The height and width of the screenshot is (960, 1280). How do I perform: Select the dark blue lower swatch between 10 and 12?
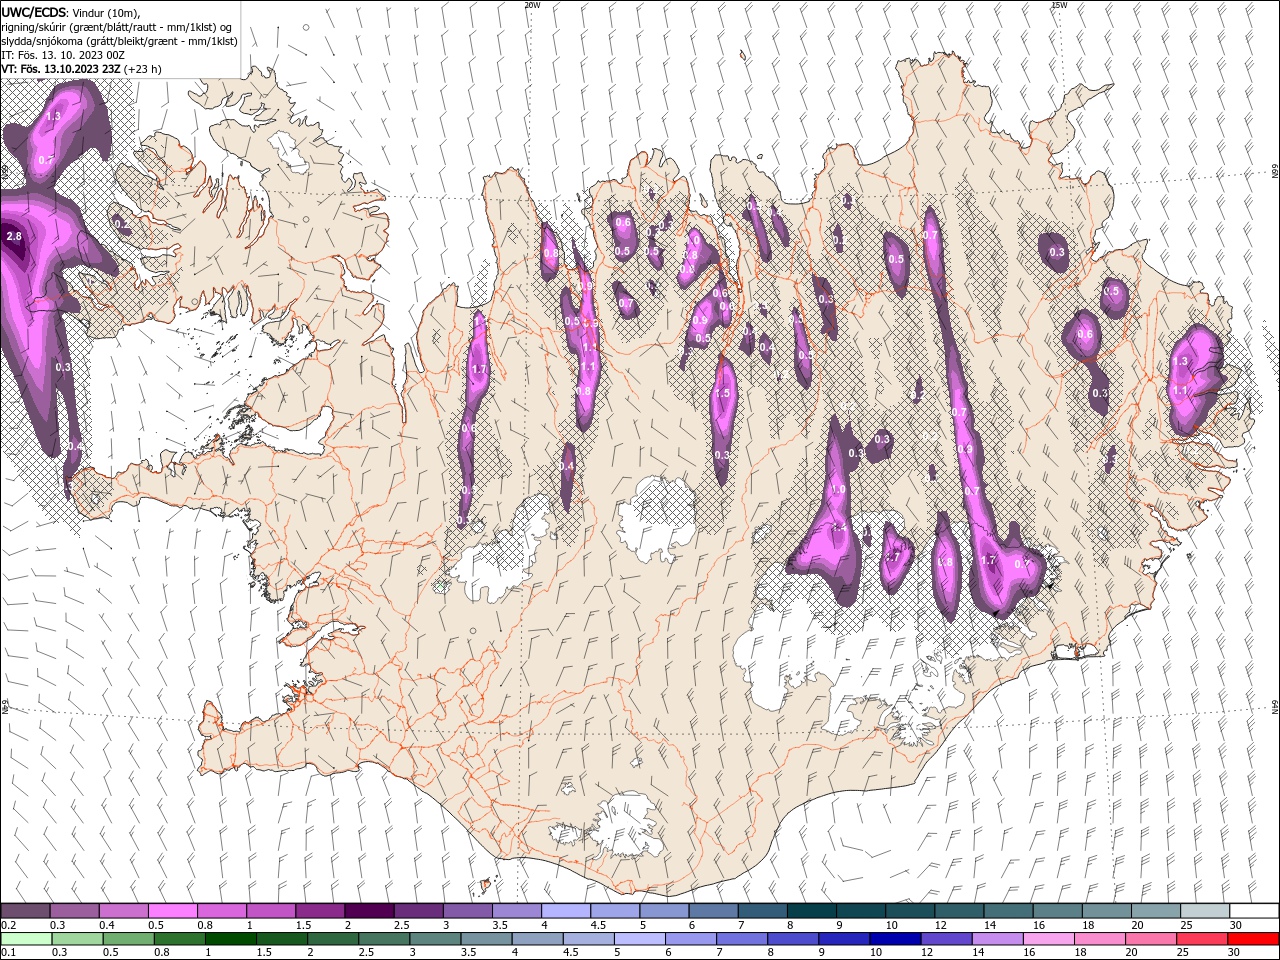tap(896, 939)
